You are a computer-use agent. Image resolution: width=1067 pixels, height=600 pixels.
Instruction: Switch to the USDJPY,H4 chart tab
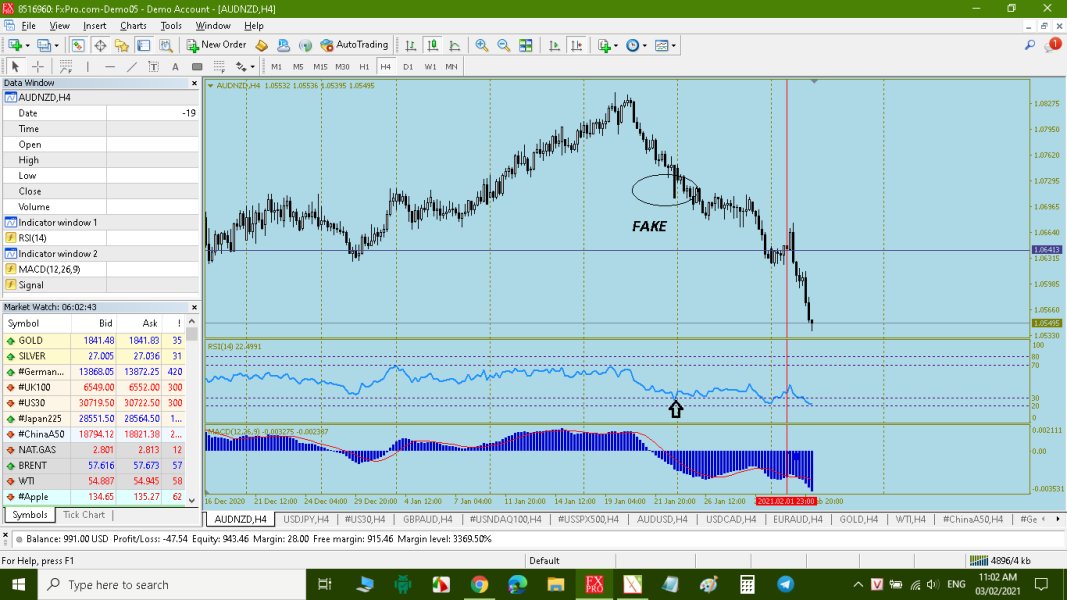tap(306, 519)
